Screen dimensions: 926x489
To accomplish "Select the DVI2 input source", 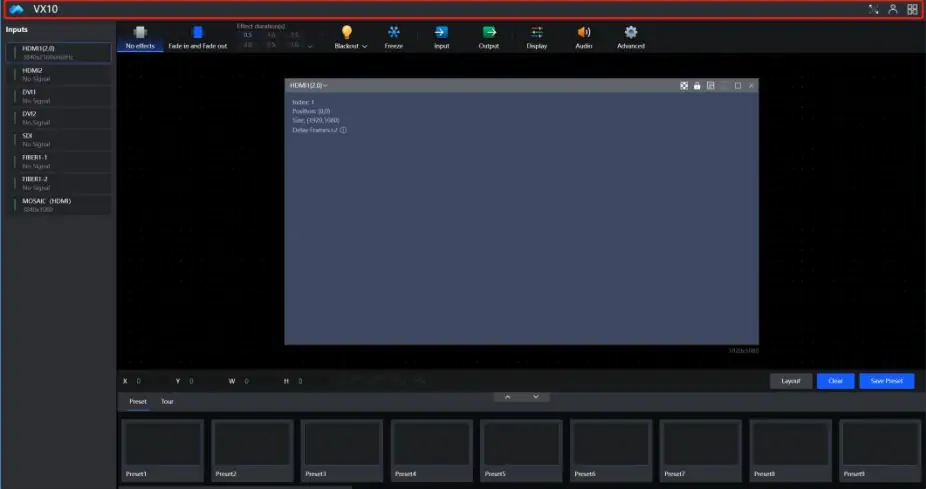I will (58, 118).
